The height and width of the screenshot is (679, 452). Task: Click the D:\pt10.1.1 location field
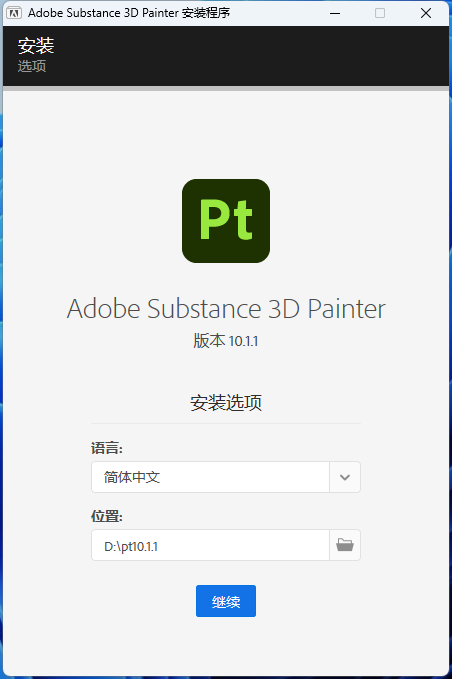(210, 545)
